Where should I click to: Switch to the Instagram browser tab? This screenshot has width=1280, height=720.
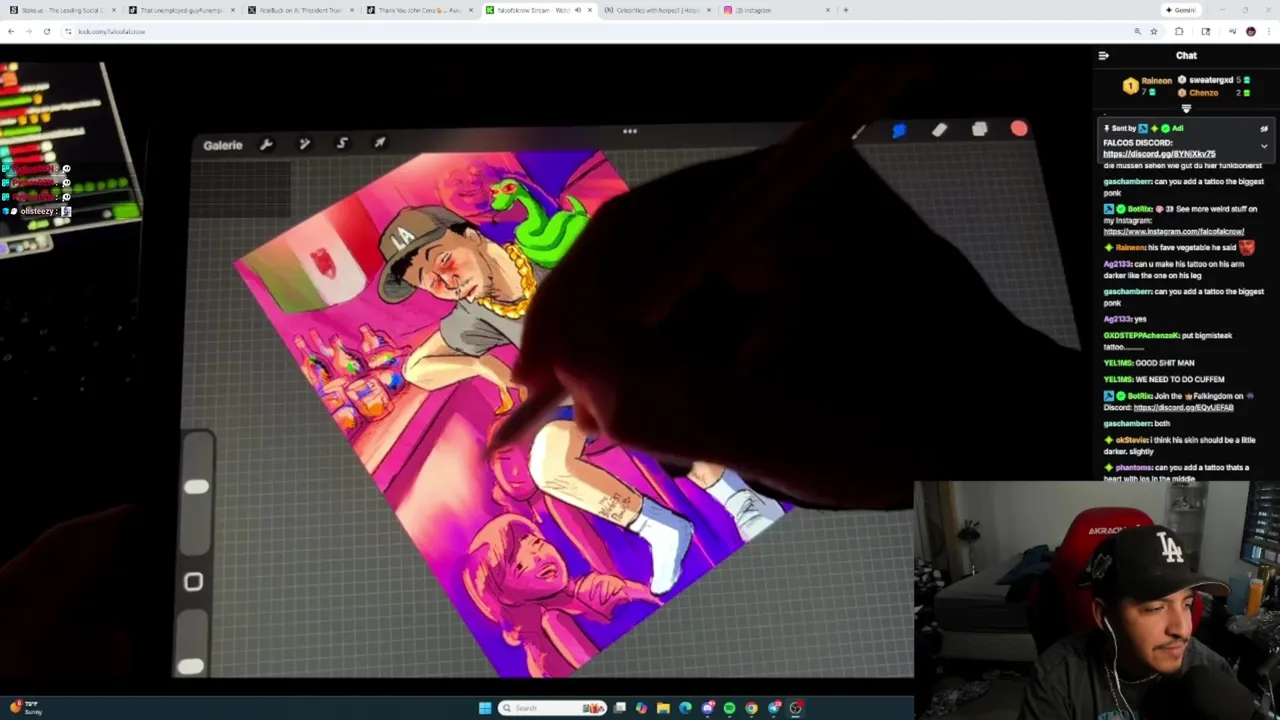pyautogui.click(x=776, y=10)
